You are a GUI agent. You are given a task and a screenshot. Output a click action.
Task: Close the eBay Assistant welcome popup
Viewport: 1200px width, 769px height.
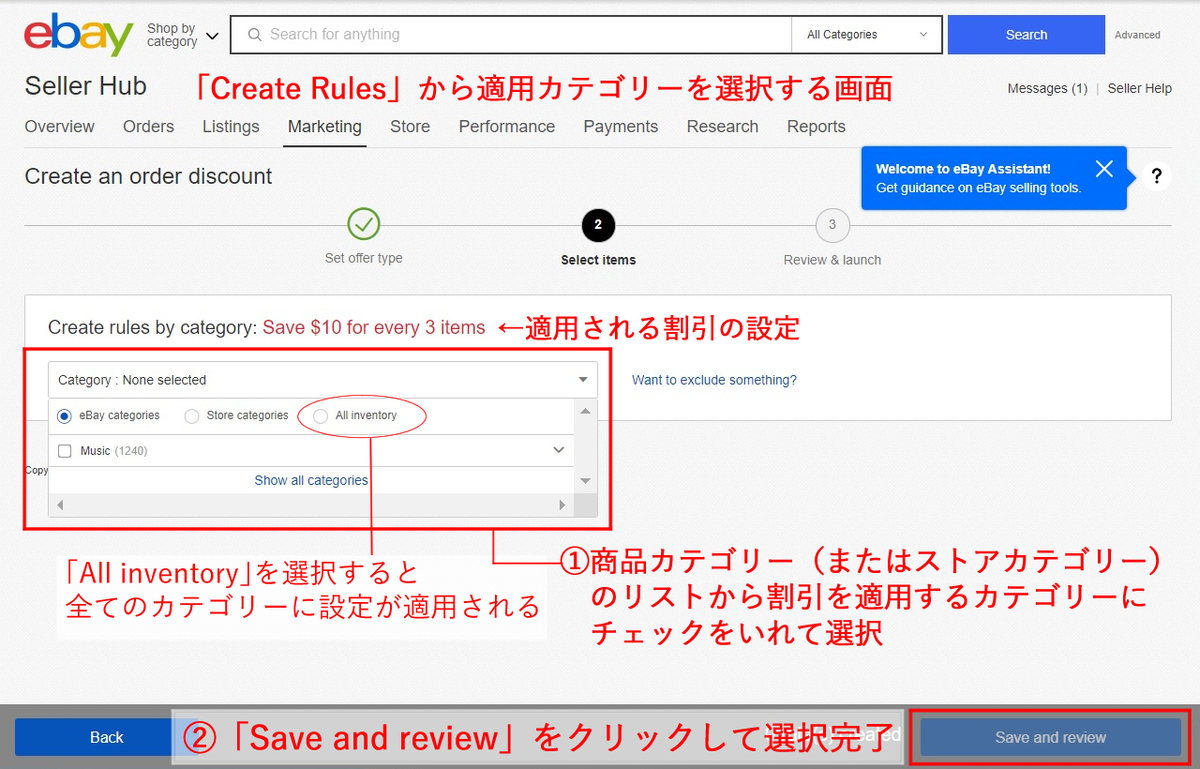tap(1103, 168)
